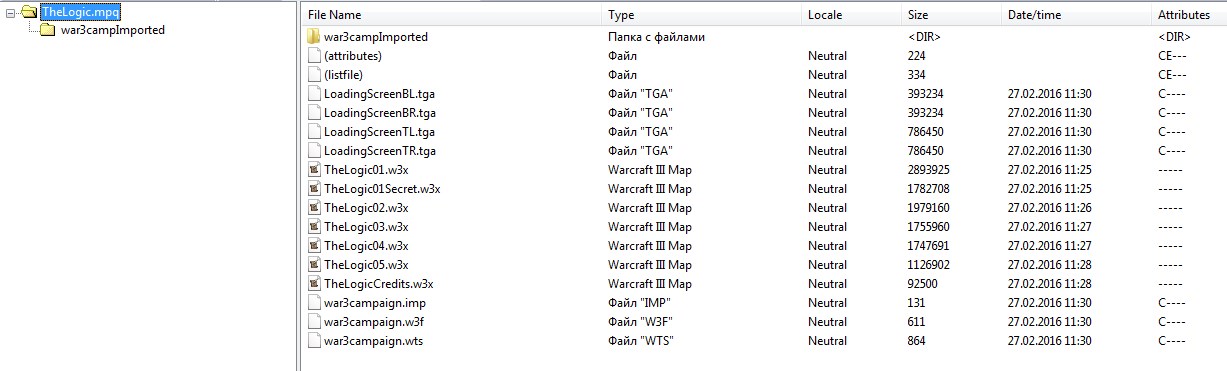
Task: Open war3campImported folder in the tree panel
Action: click(113, 30)
